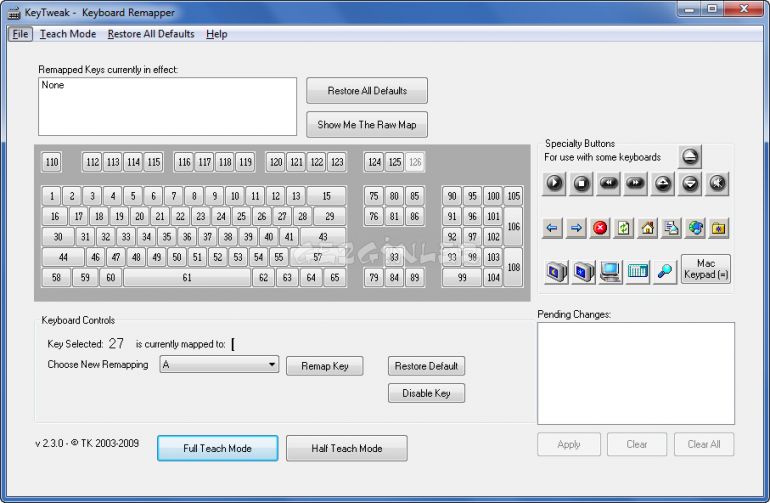Click the red browser stop button
Screen dimensions: 770x503
click(x=600, y=228)
